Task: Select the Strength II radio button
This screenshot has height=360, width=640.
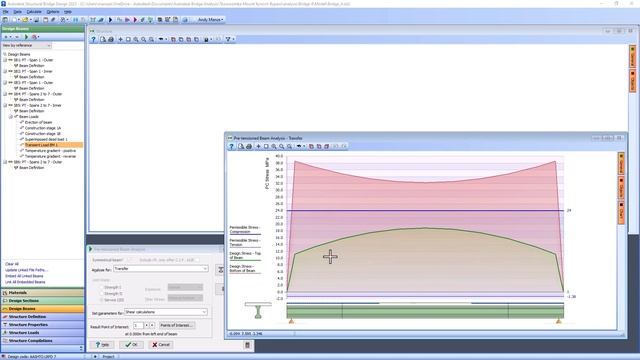Action: pos(102,293)
